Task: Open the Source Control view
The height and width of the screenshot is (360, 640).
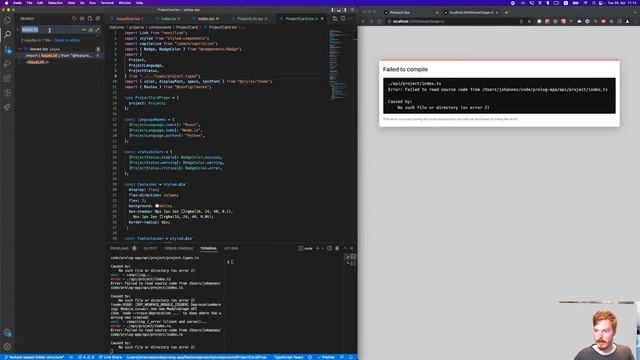Action: pyautogui.click(x=7, y=49)
